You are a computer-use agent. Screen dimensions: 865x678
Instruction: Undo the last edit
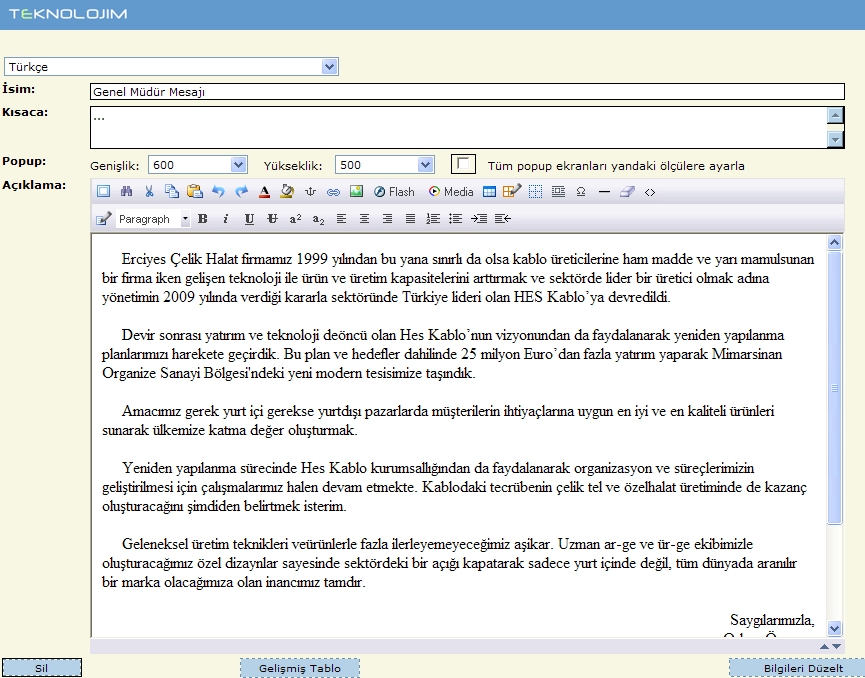218,191
